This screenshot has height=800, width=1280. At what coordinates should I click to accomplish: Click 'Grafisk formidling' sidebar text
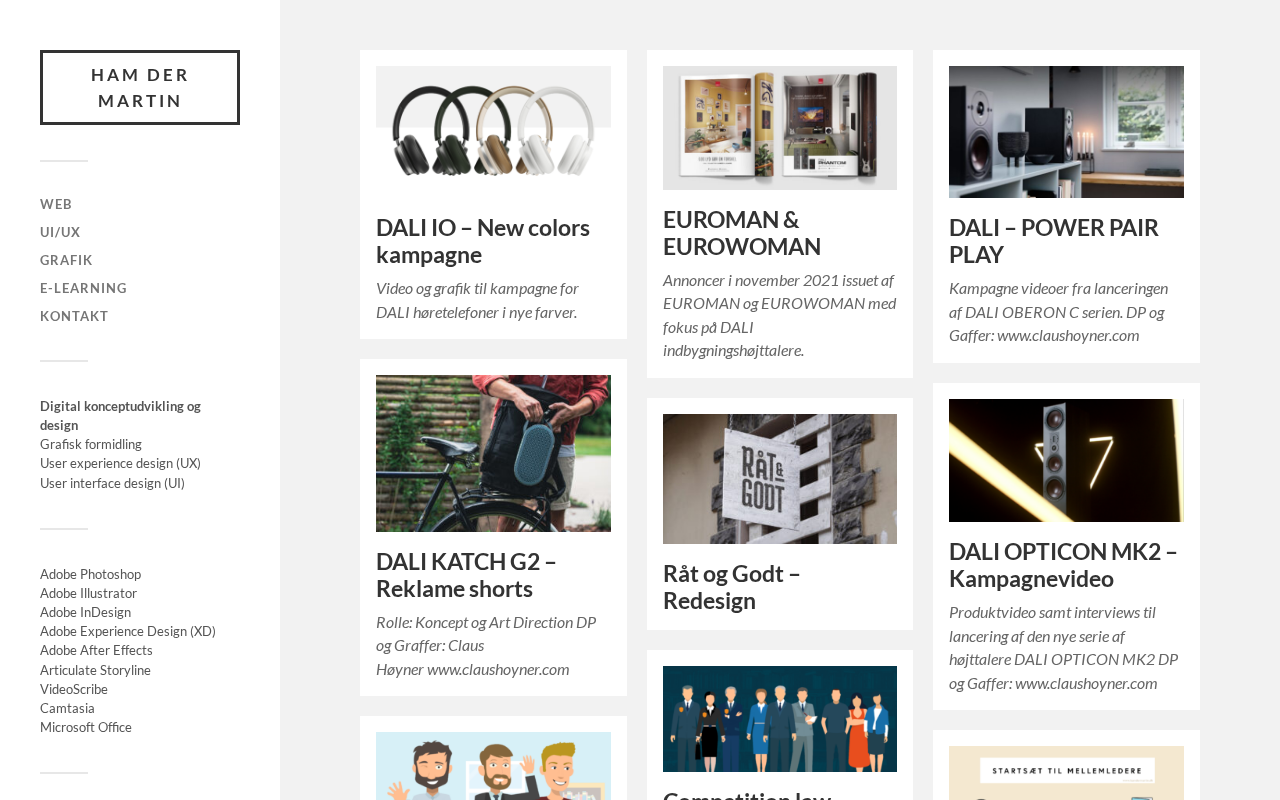click(91, 444)
